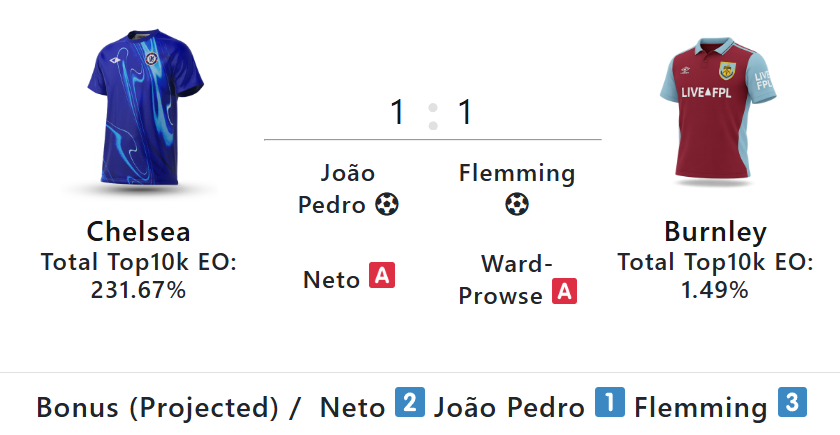Select the Chelsea team name
The height and width of the screenshot is (435, 840).
(139, 232)
